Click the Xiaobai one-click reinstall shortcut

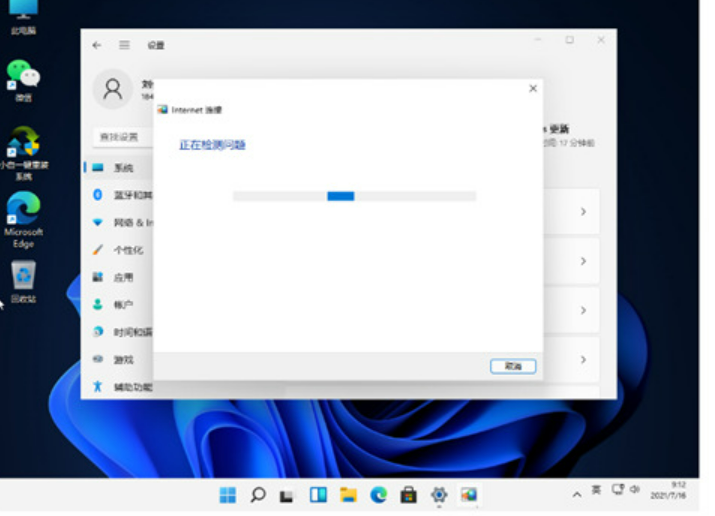point(23,143)
